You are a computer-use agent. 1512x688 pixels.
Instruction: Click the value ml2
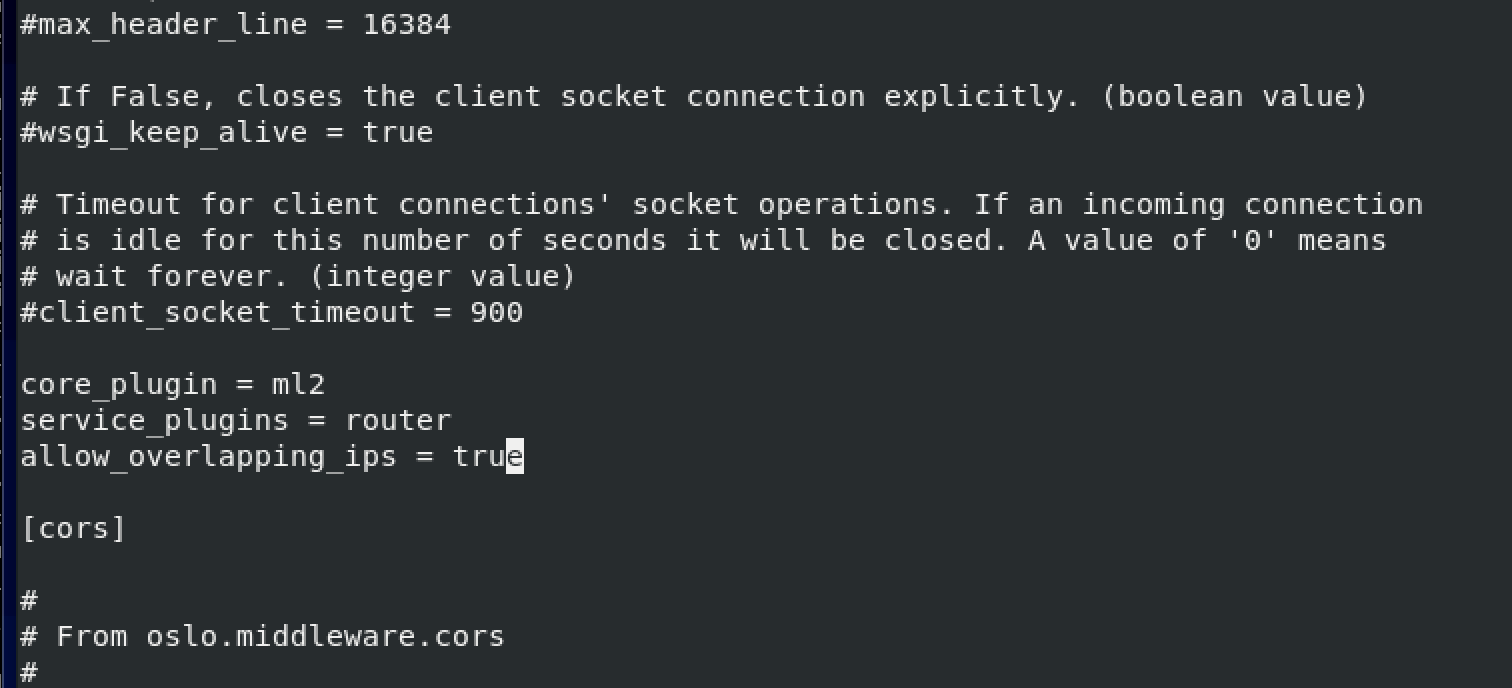299,385
